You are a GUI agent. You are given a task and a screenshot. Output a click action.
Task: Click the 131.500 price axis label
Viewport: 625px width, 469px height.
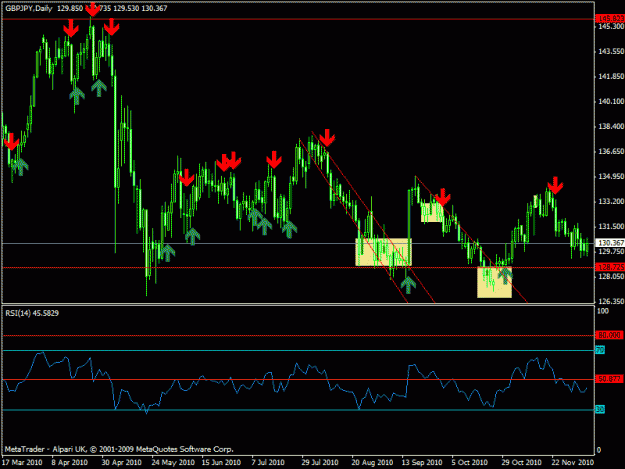(611, 226)
